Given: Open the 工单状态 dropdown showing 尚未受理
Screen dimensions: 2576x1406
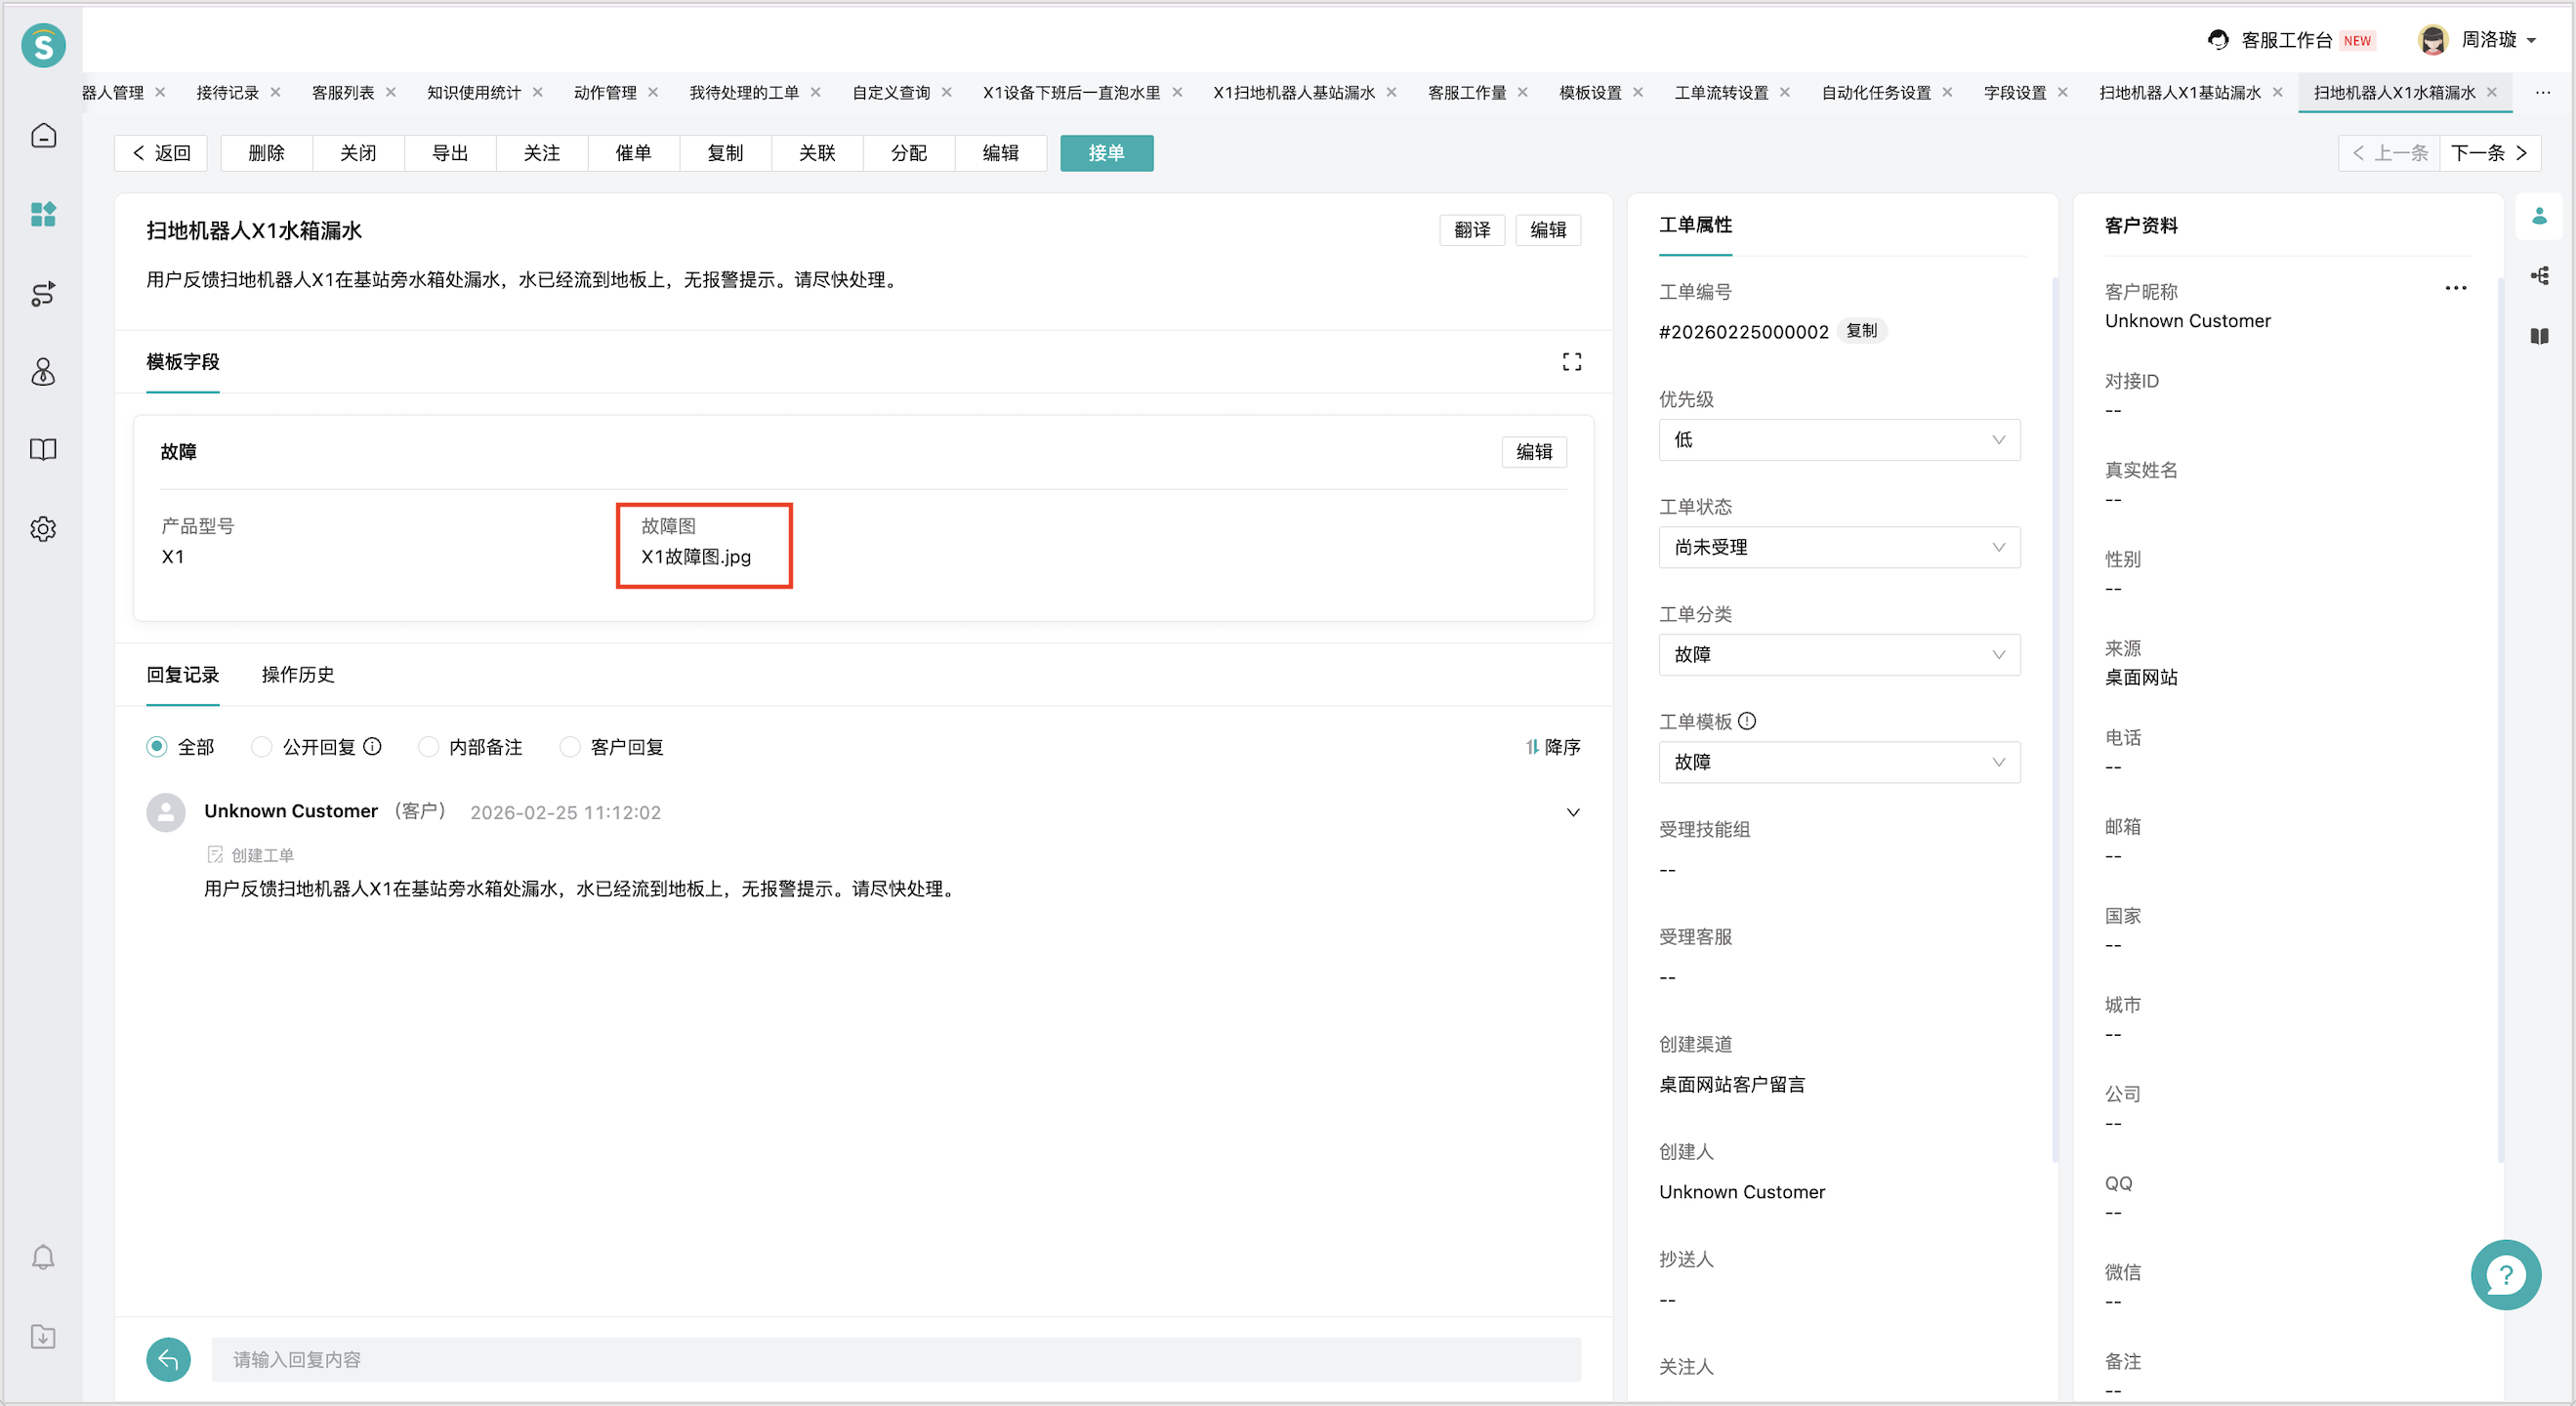Looking at the screenshot, I should tap(1840, 547).
